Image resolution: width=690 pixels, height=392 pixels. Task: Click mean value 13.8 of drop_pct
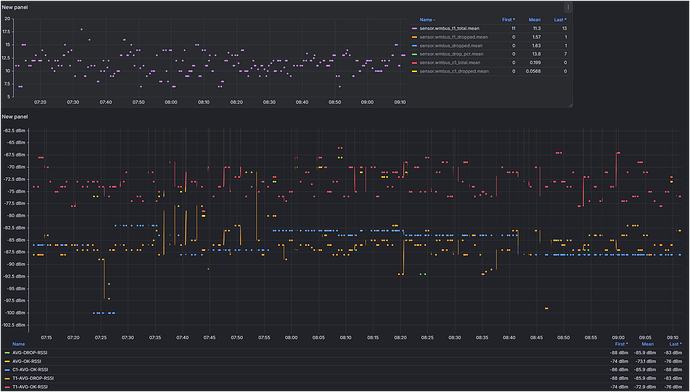click(537, 54)
